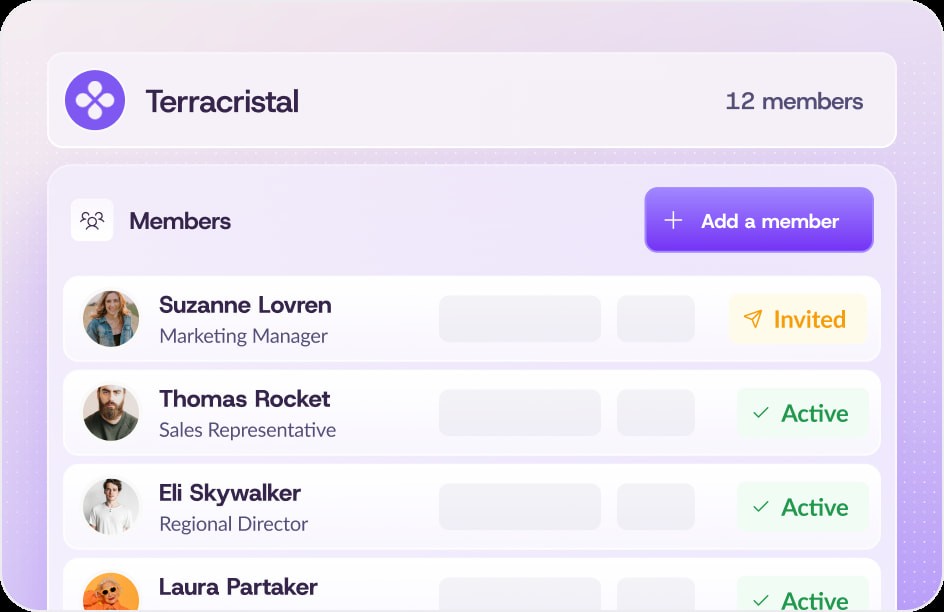
Task: Select the Members group icon
Action: (x=92, y=220)
